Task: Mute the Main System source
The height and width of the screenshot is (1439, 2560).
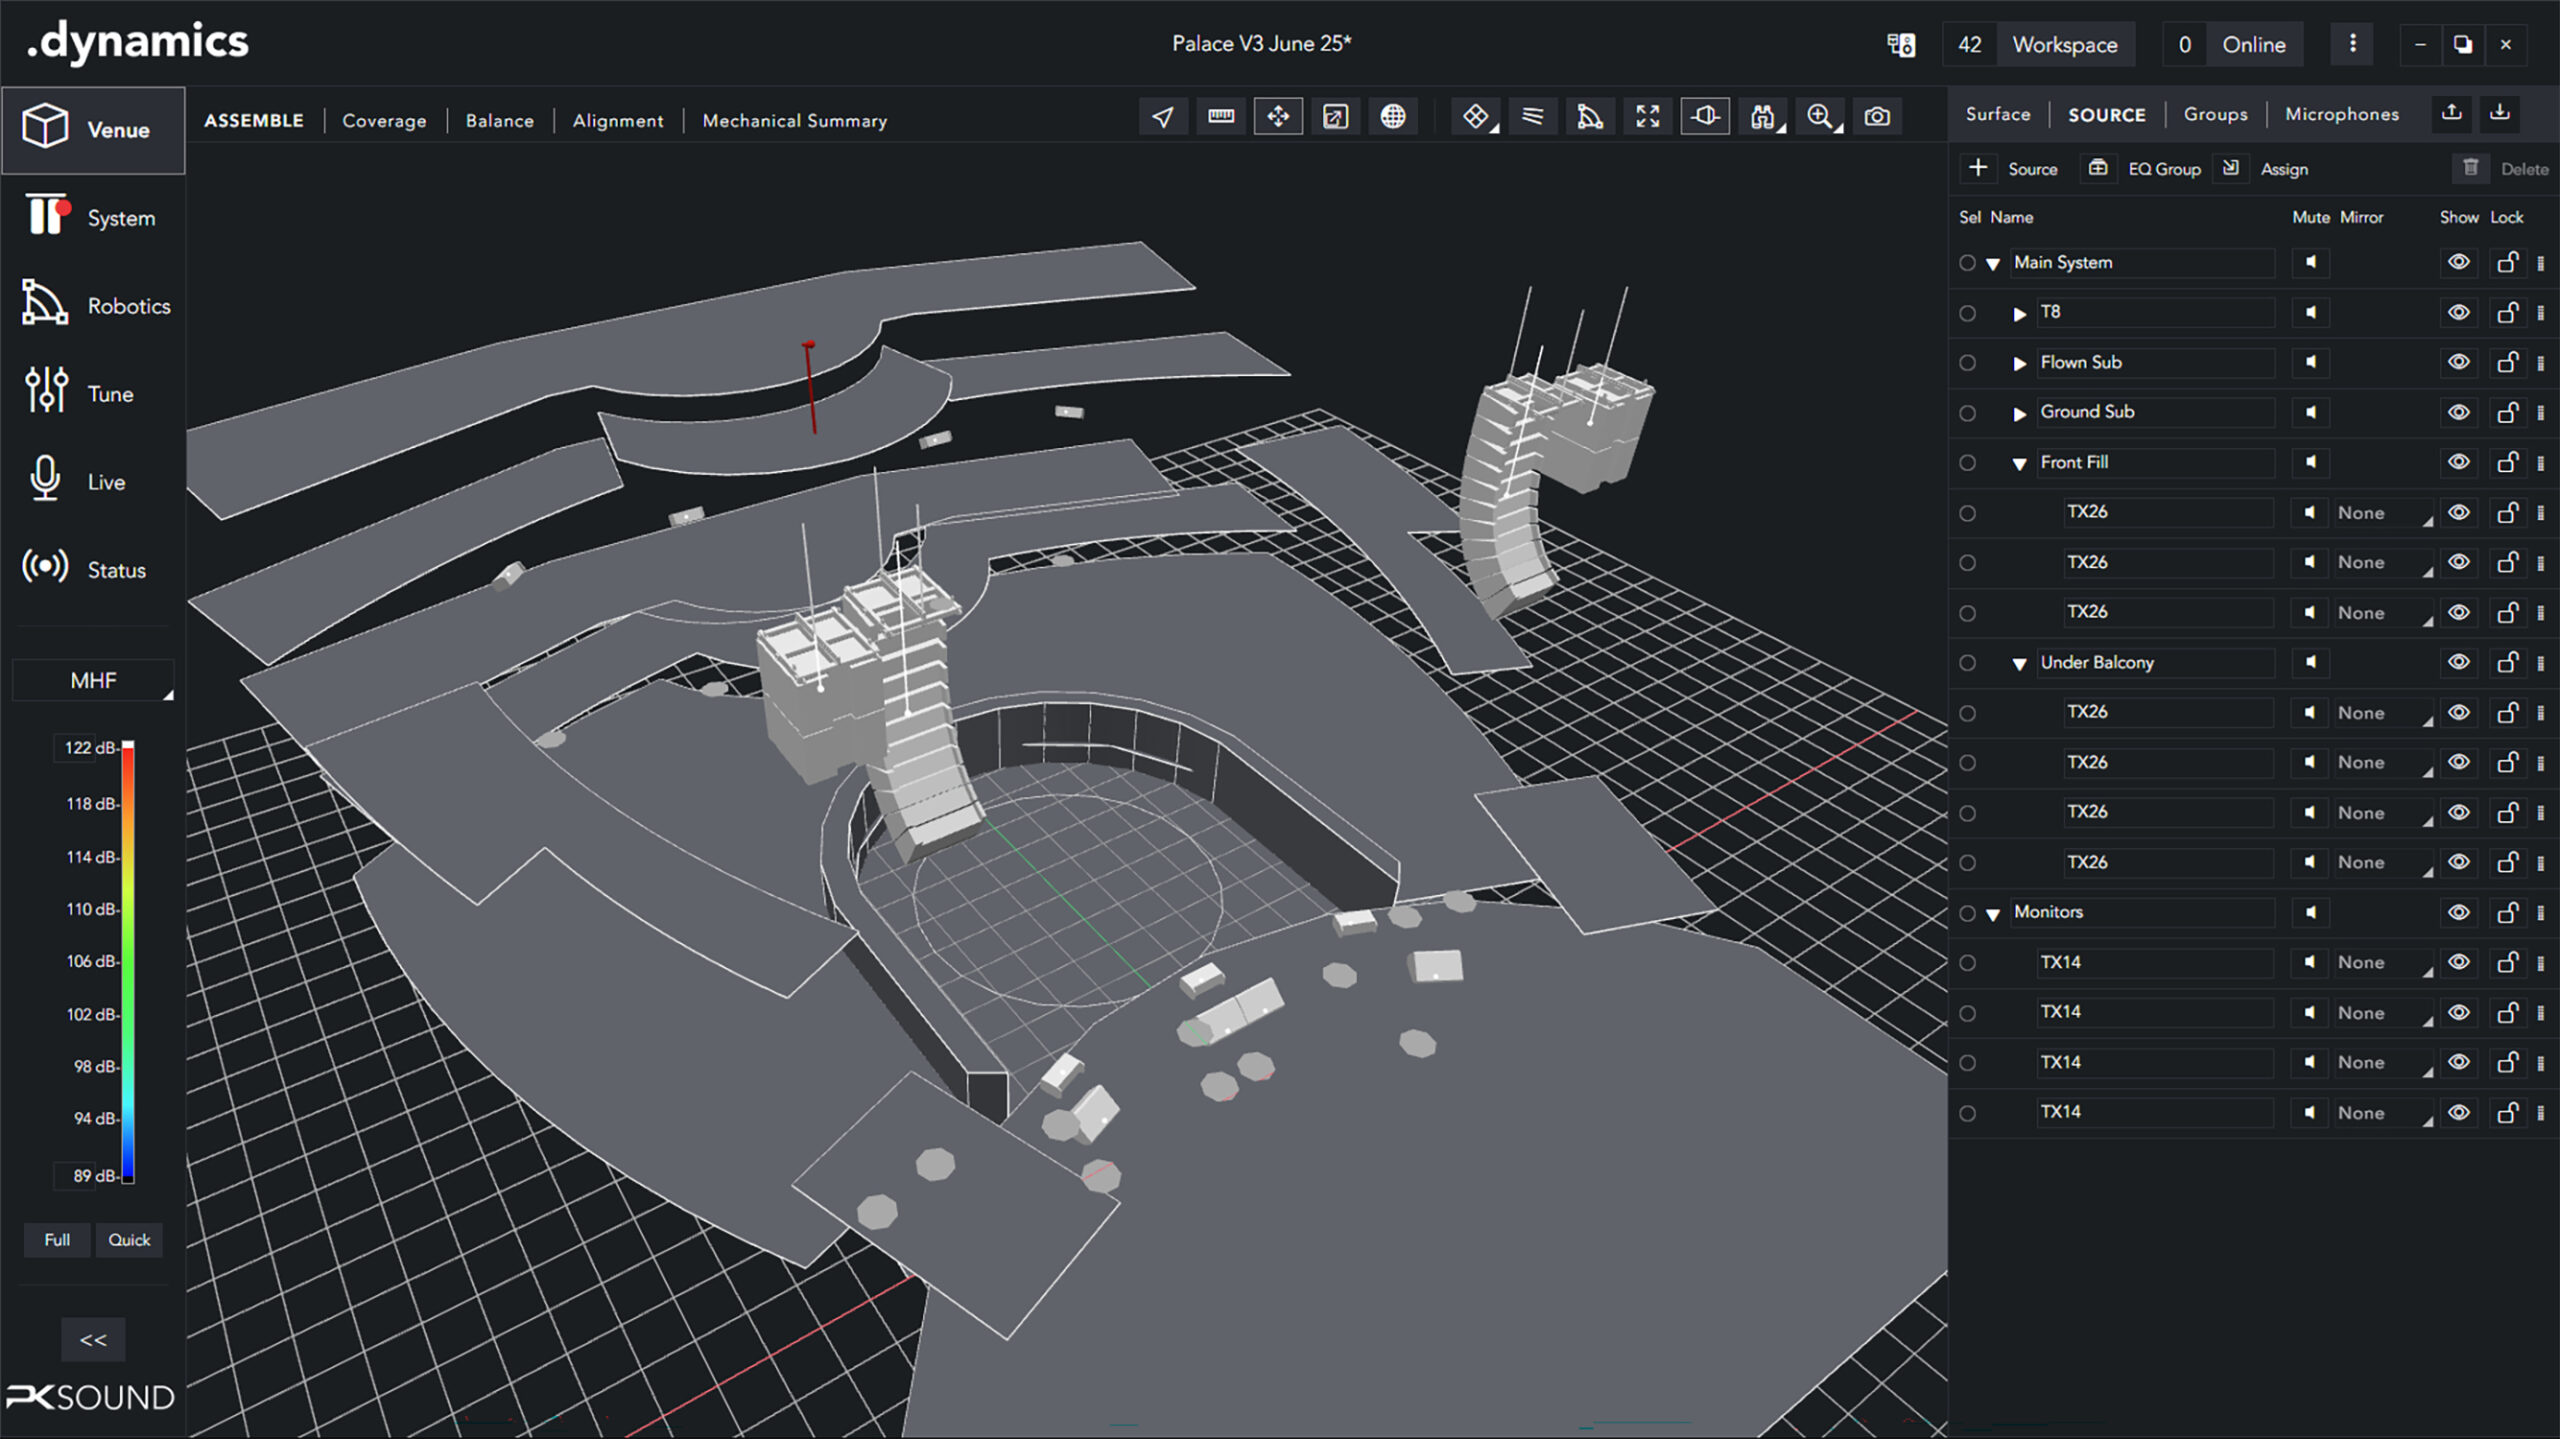Action: click(x=2311, y=262)
